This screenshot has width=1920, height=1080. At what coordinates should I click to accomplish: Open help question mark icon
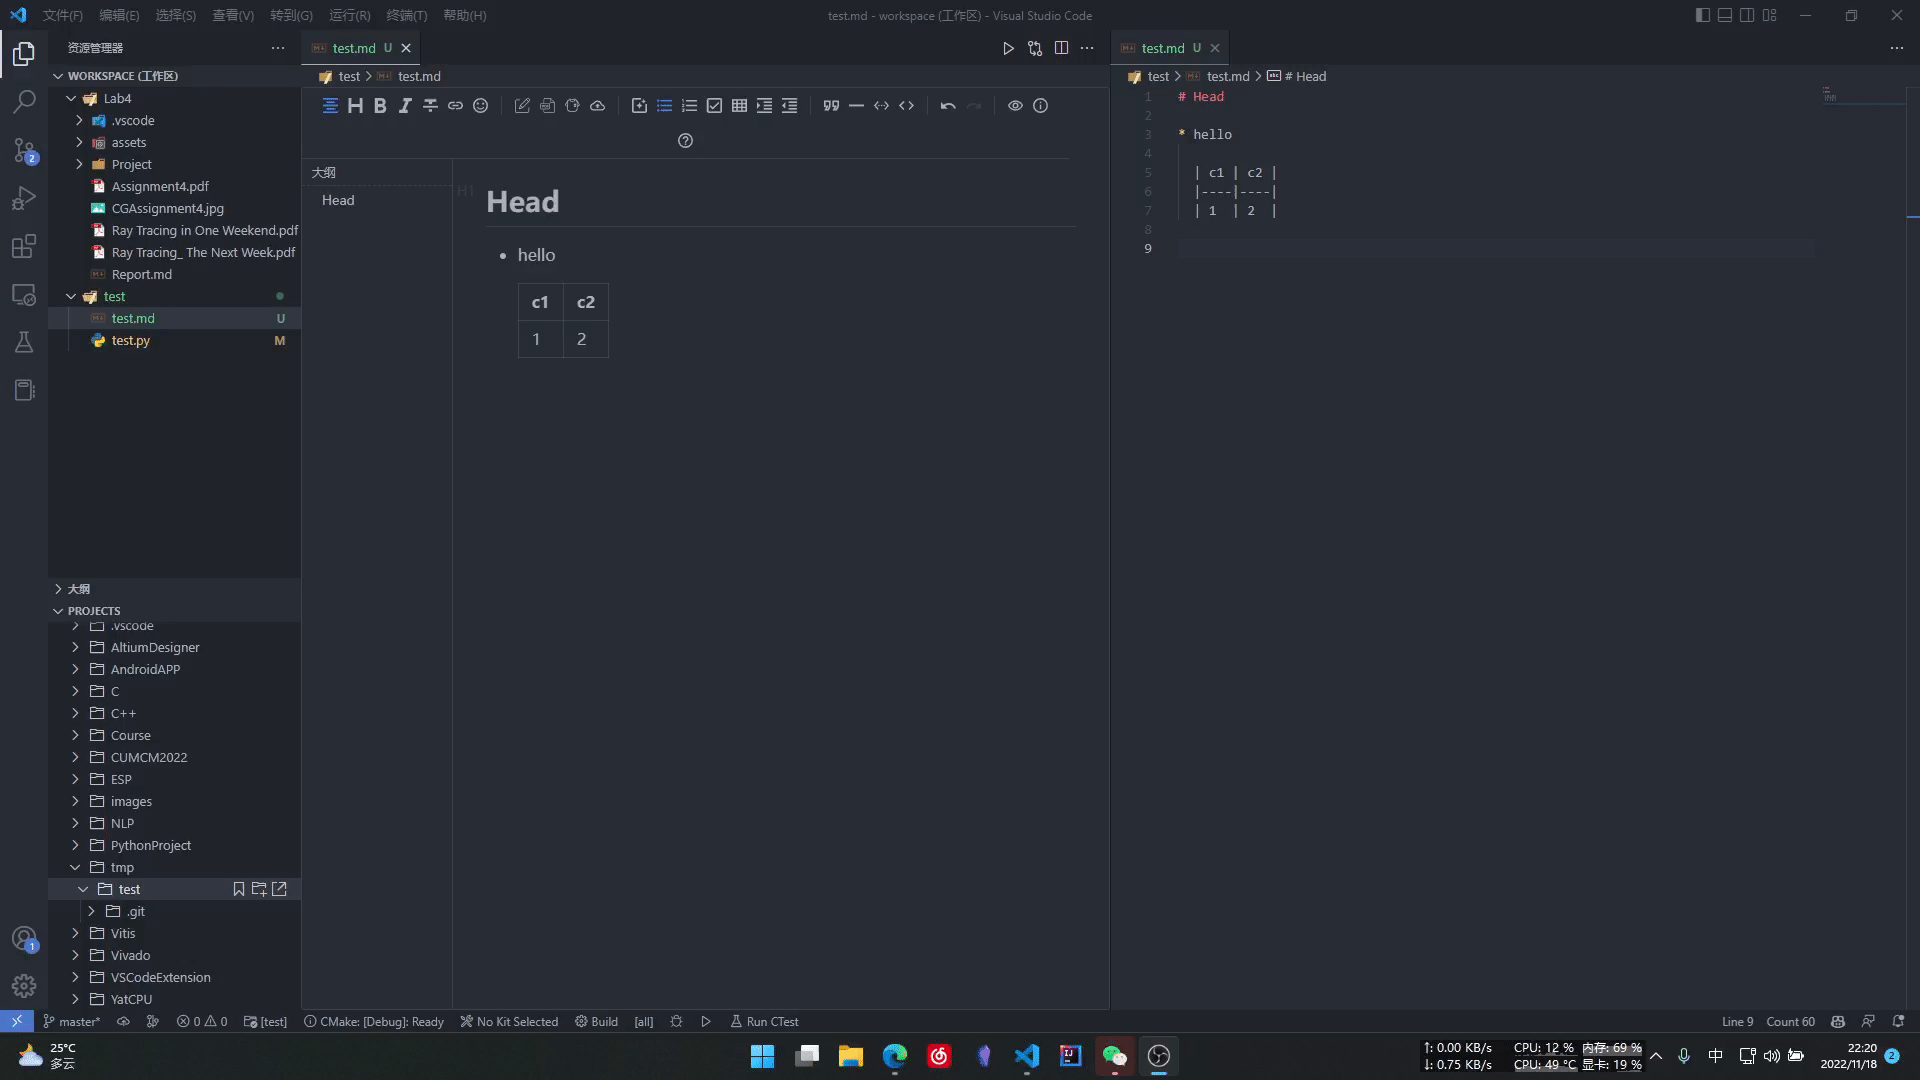(685, 141)
